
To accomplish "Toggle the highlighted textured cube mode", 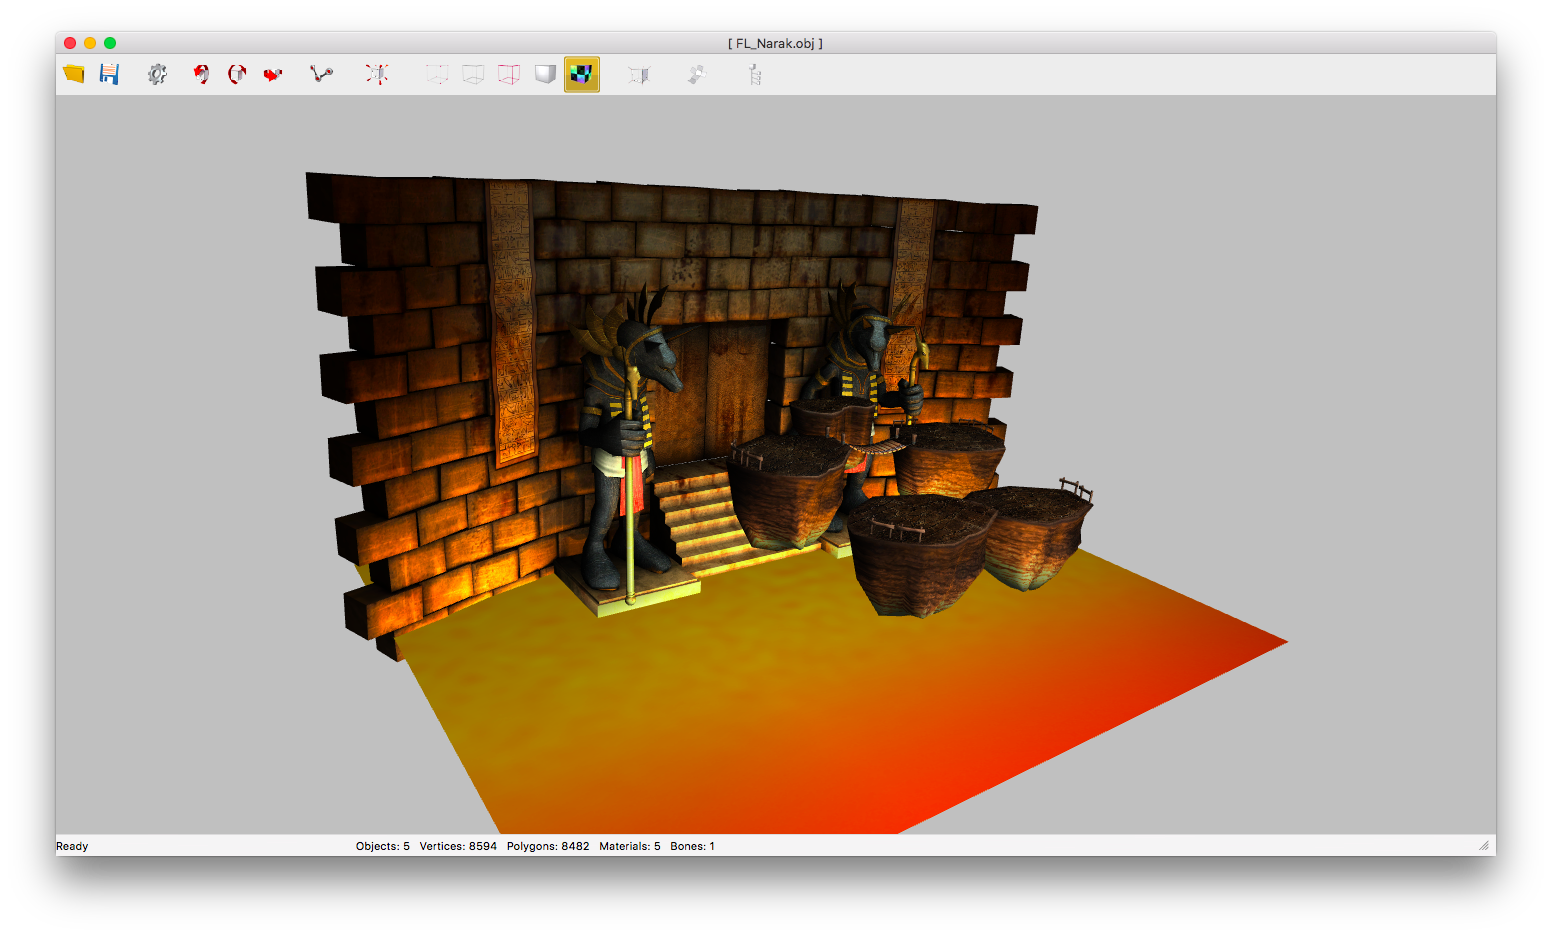I will (x=581, y=74).
